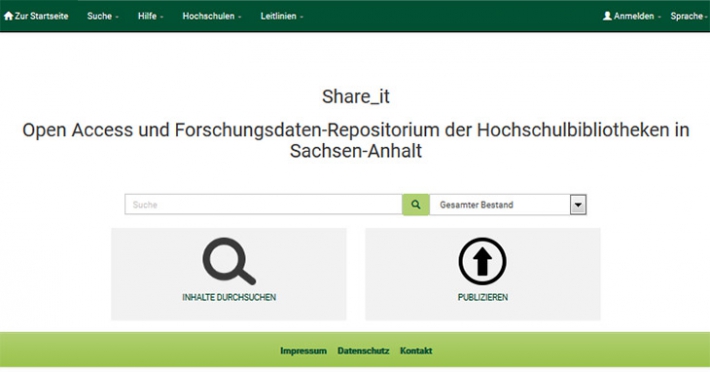Open the Hilfe menu
This screenshot has height=372, width=710.
[x=150, y=16]
